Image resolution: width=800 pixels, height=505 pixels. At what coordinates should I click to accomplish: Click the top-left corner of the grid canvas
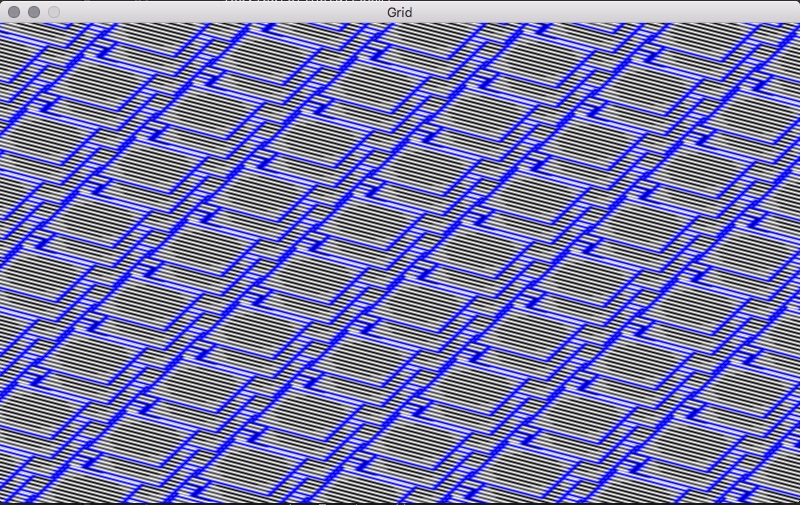point(2,26)
